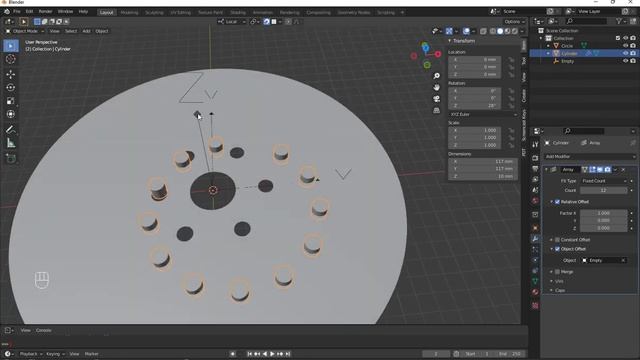Toggle snapping magnet icon in header
640x360 pixels.
click(x=267, y=22)
